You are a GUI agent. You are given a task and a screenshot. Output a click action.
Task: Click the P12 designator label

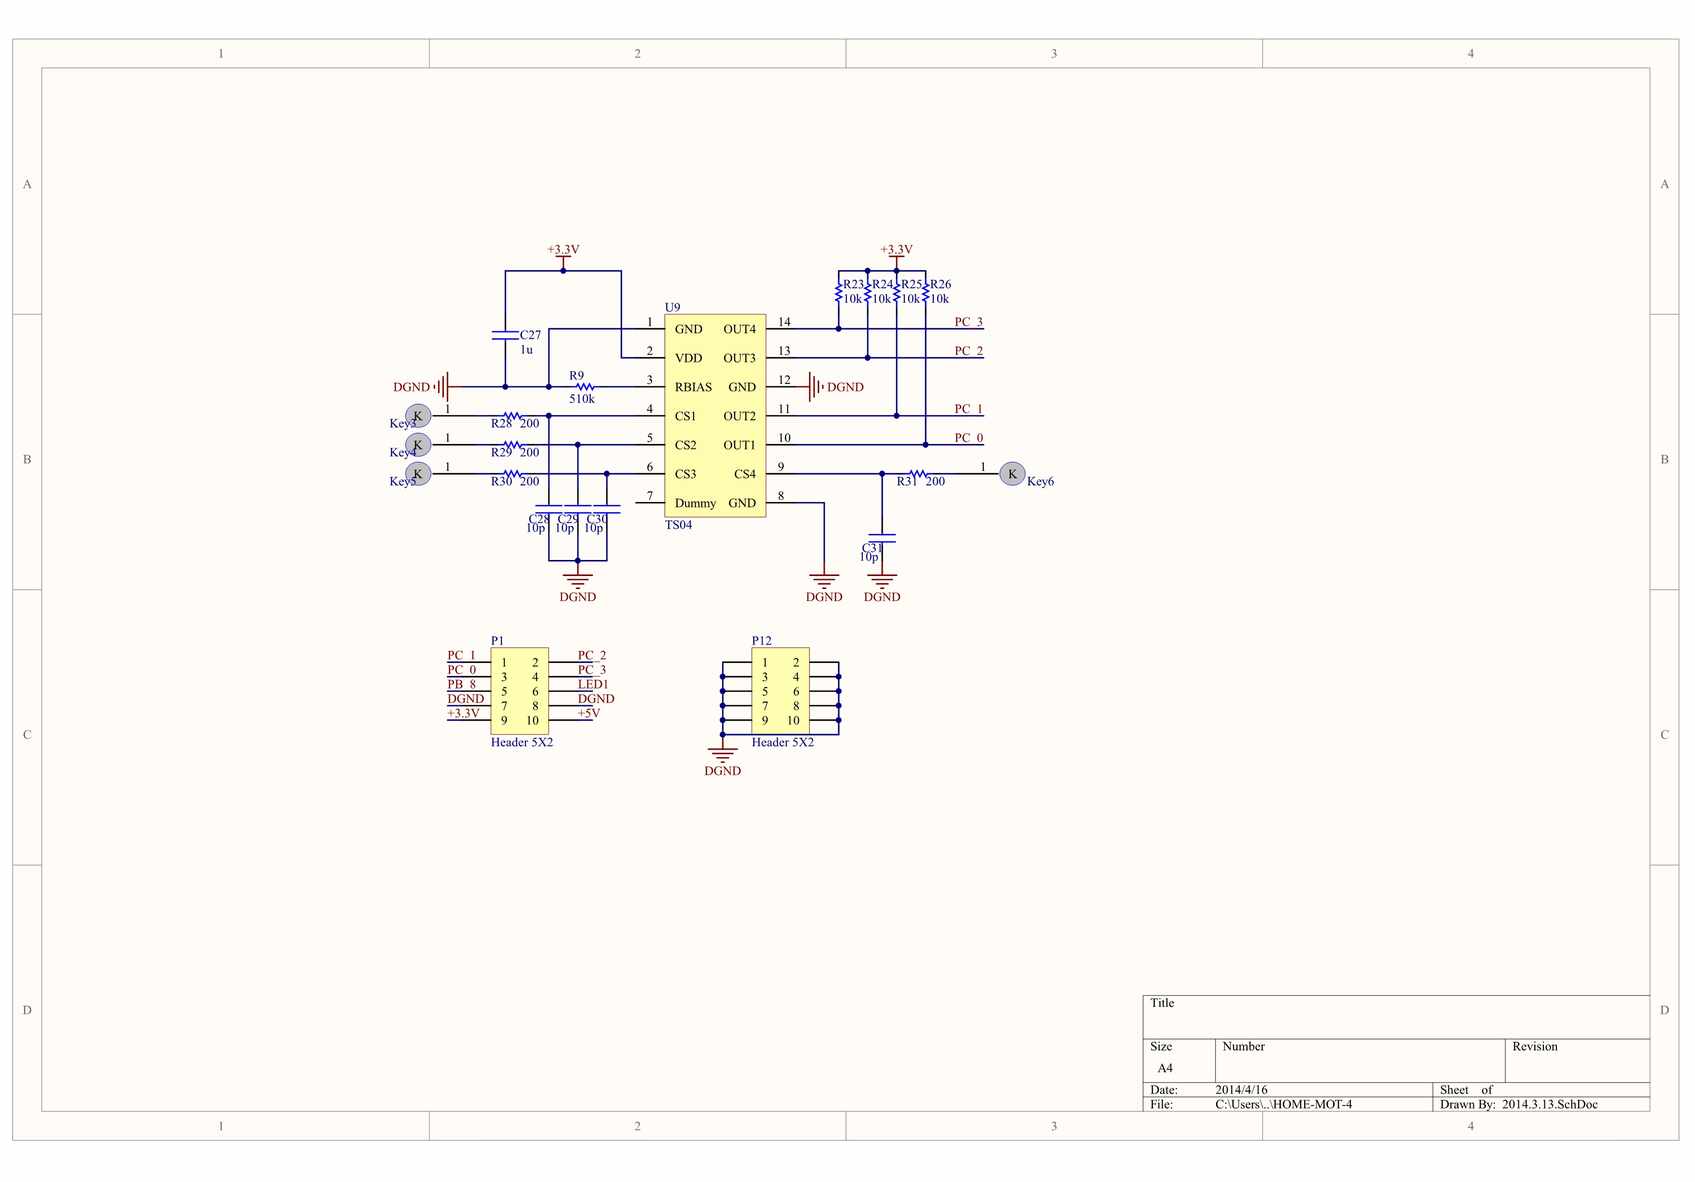click(x=761, y=640)
